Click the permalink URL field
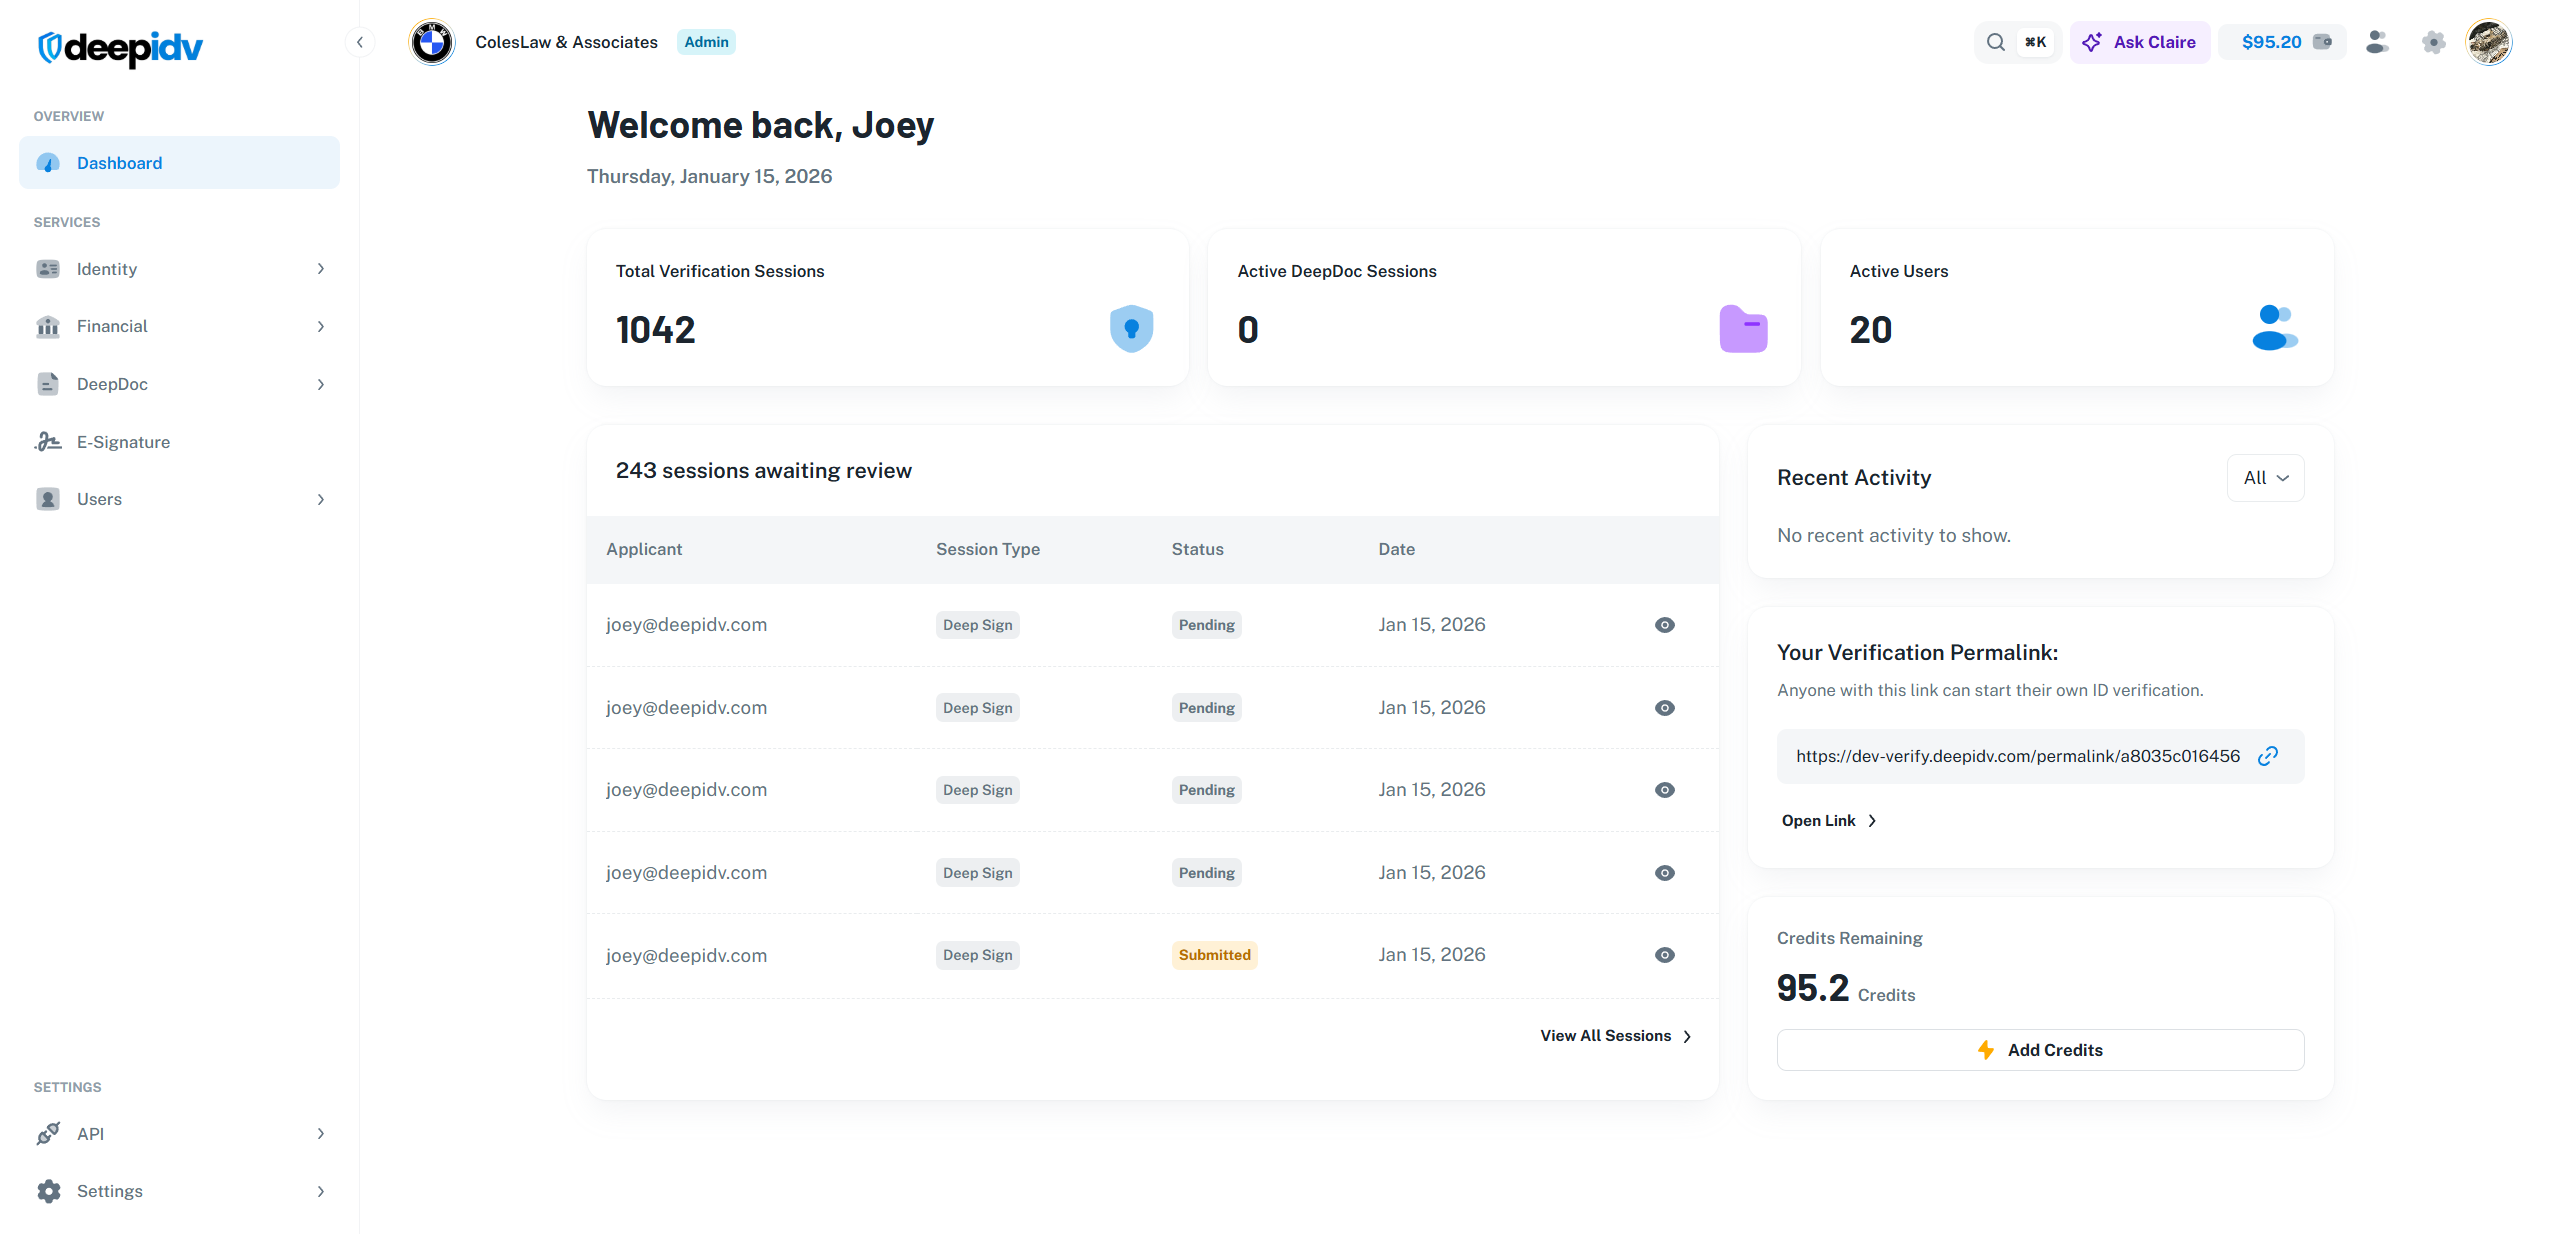Screen dimensions: 2559x1234 (2017, 756)
